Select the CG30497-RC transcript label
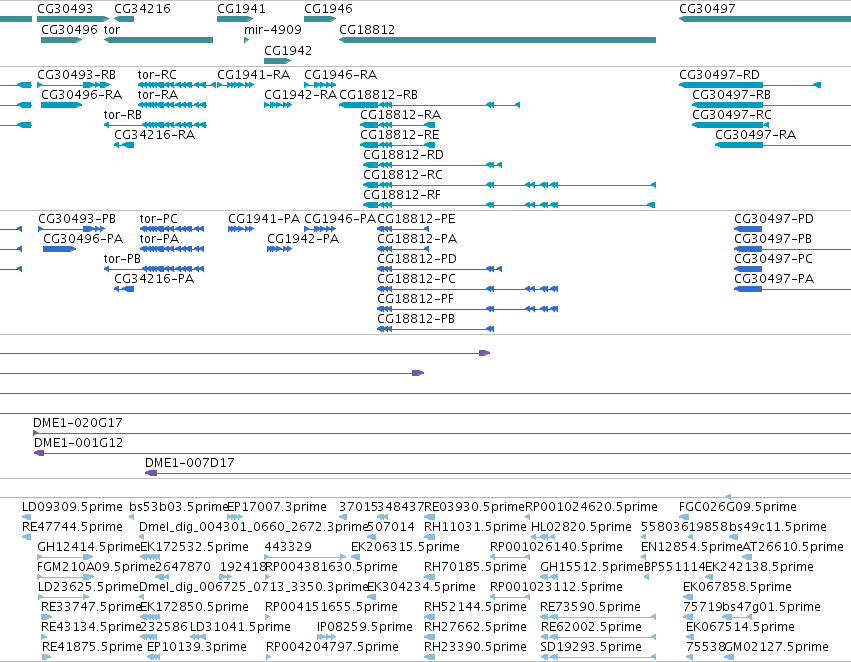This screenshot has height=662, width=851. [732, 114]
